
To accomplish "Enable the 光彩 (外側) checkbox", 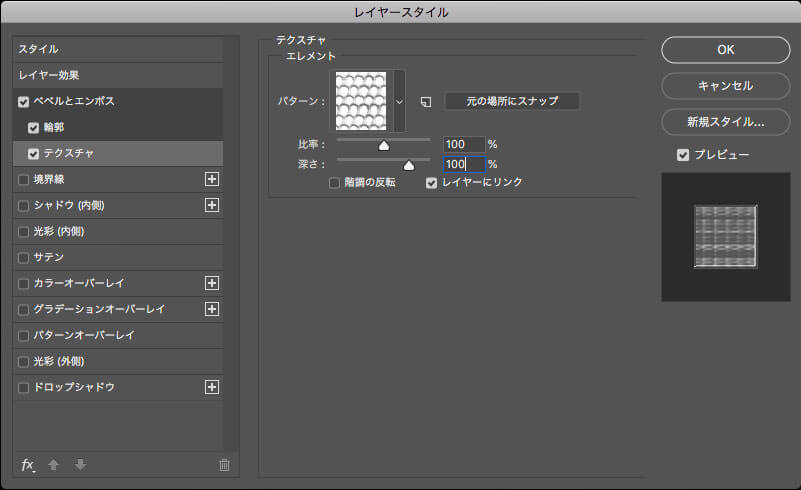I will (23, 362).
